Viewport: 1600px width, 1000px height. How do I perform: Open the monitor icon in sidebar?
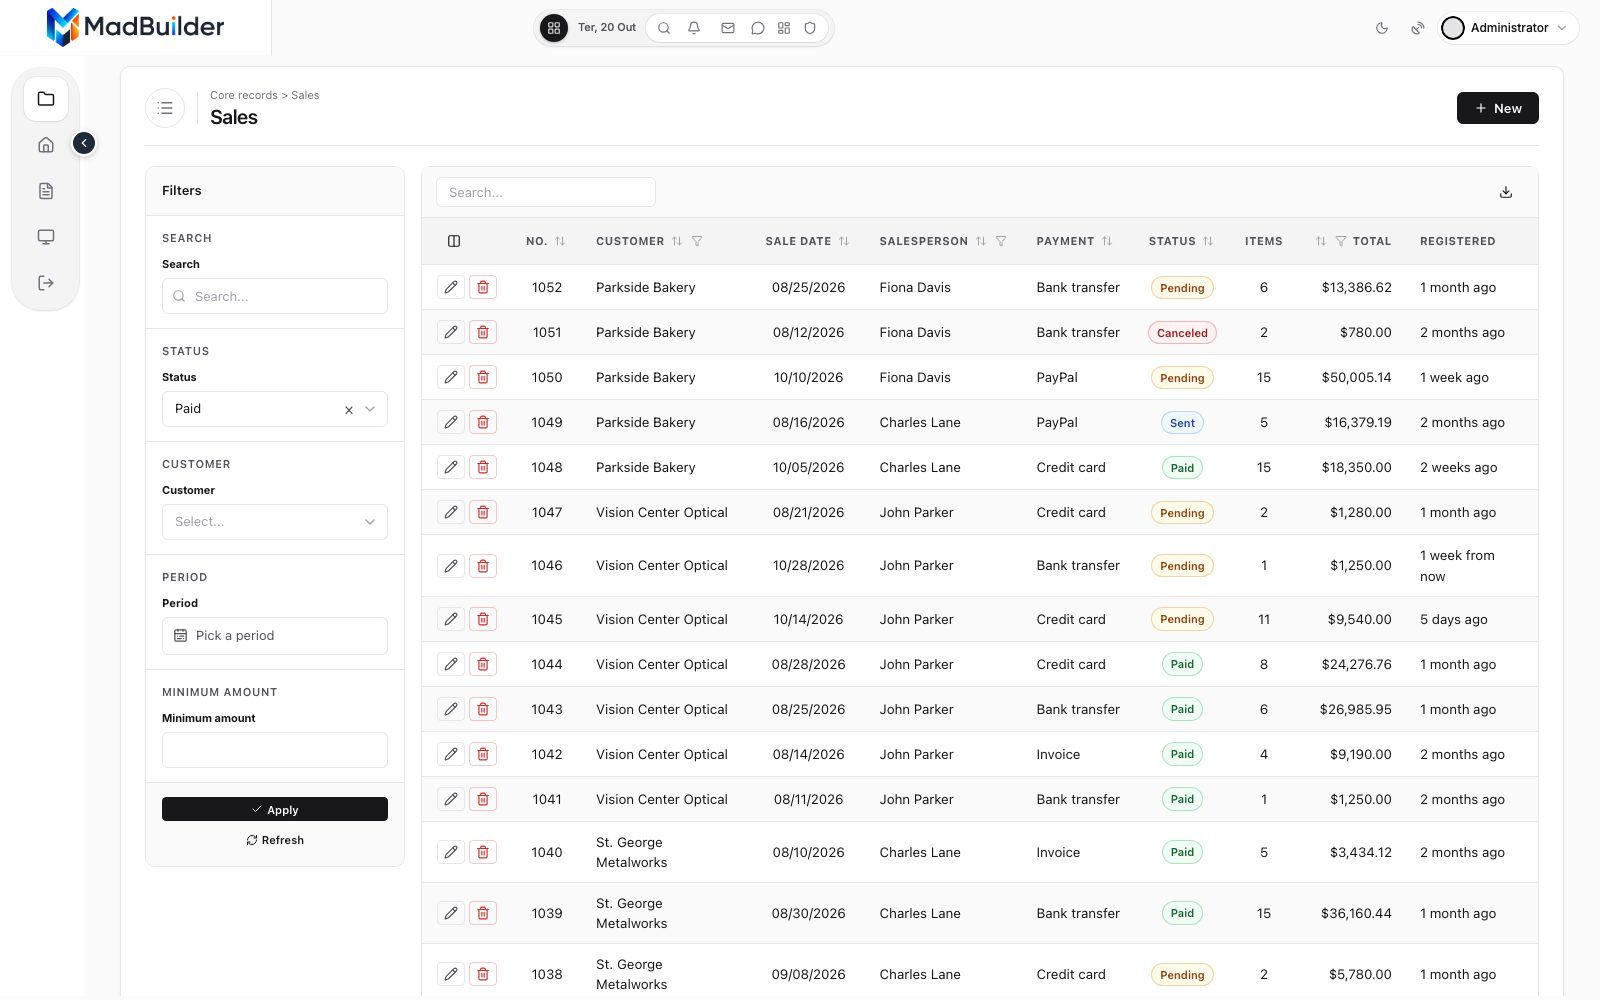46,237
